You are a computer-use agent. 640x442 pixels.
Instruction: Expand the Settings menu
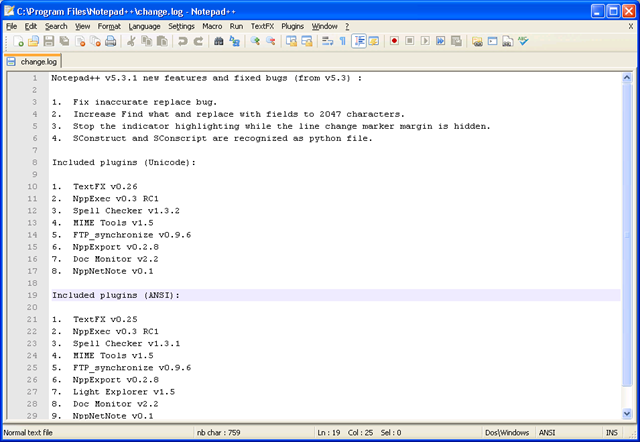[x=181, y=25]
